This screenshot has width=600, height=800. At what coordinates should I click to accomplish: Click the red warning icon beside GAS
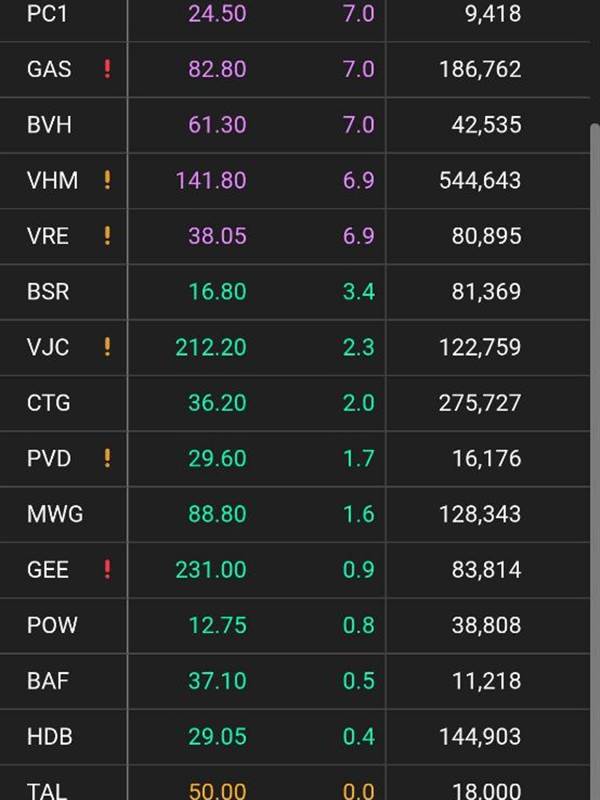(107, 69)
